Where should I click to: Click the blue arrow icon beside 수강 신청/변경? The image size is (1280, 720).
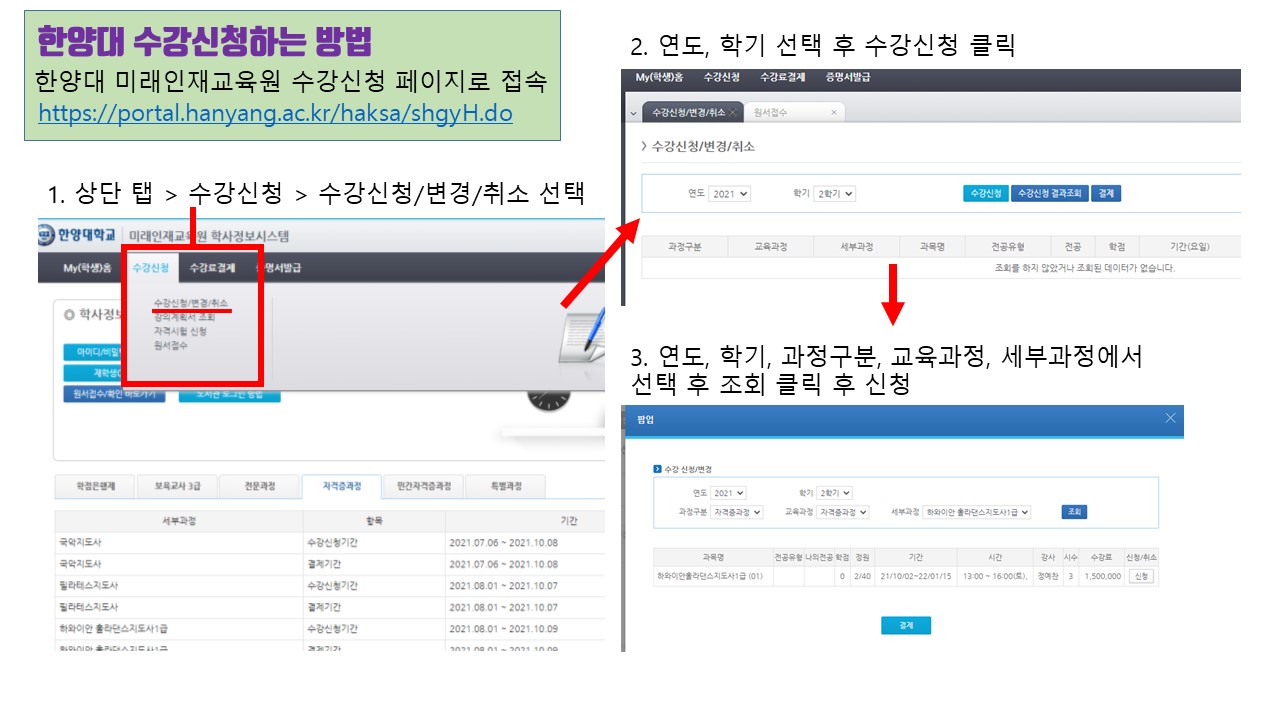pyautogui.click(x=657, y=468)
